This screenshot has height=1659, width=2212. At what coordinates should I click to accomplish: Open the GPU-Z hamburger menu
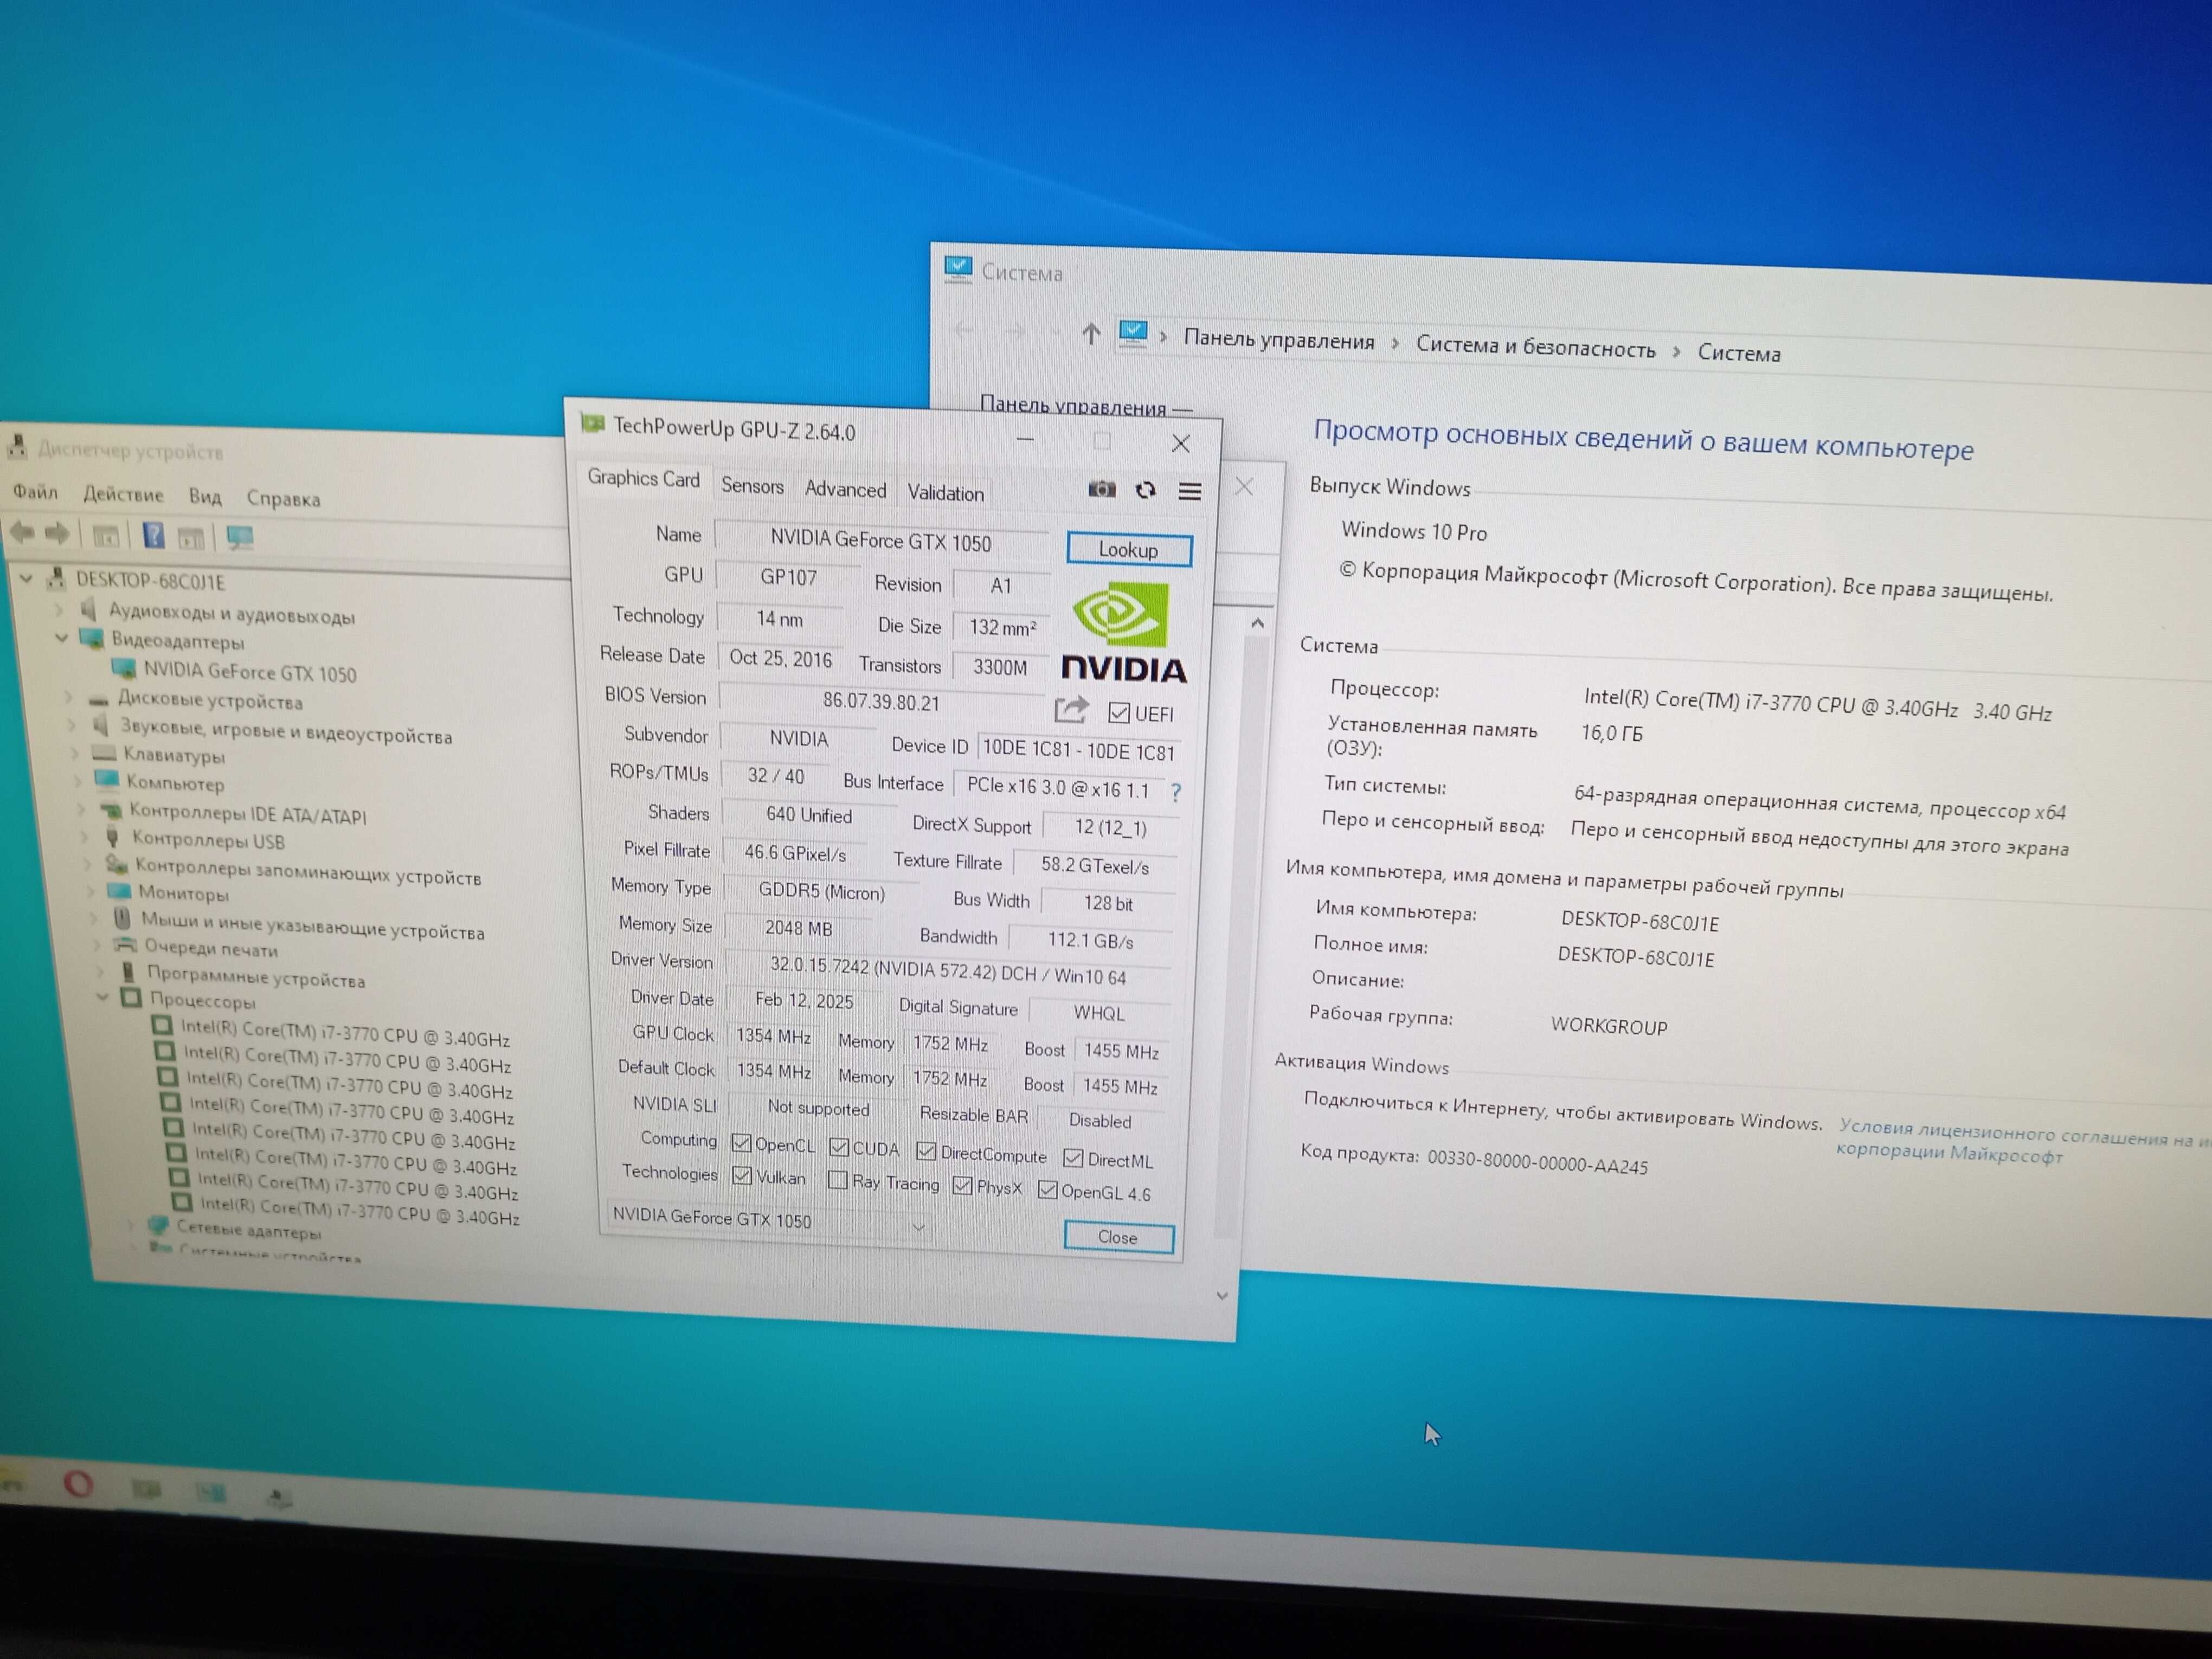click(1189, 491)
